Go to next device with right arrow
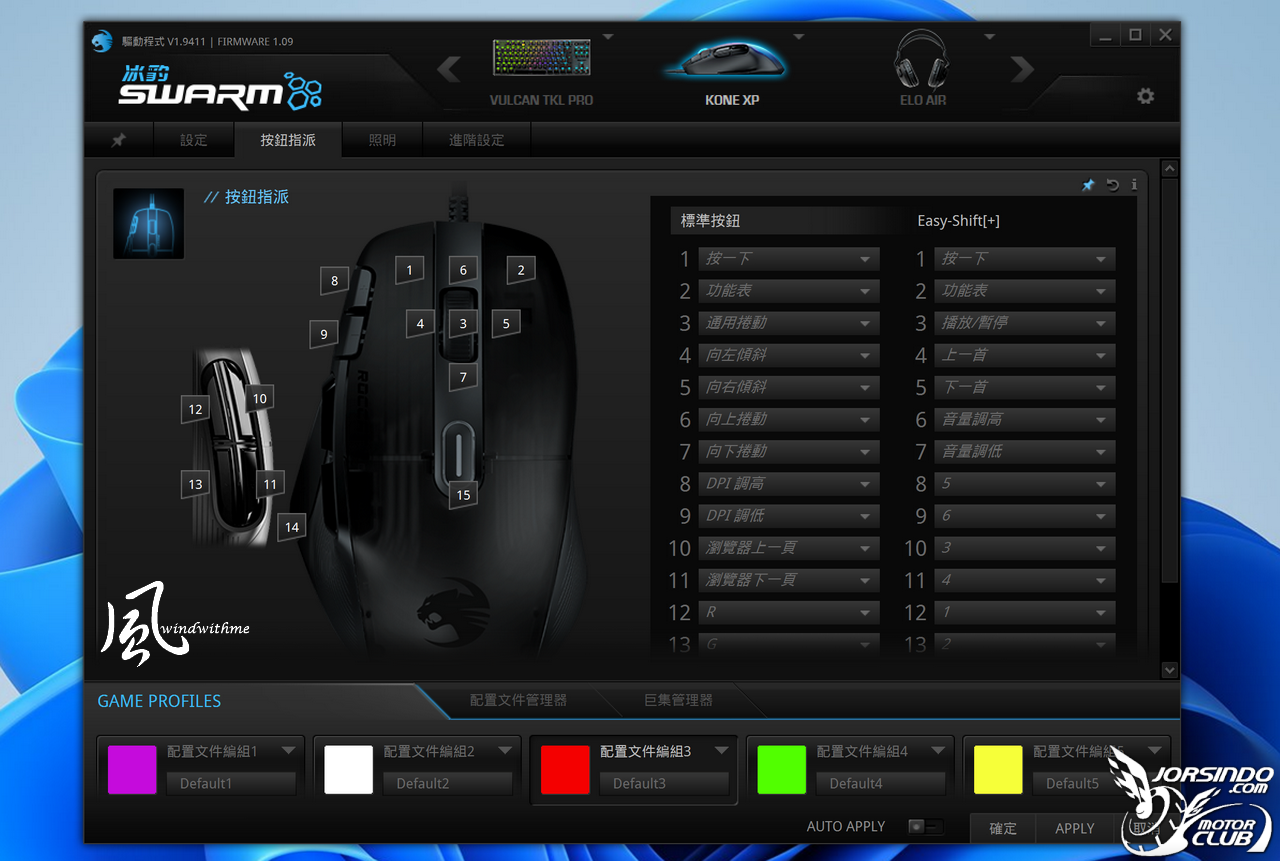Screen dimensions: 1280x861 (1022, 69)
